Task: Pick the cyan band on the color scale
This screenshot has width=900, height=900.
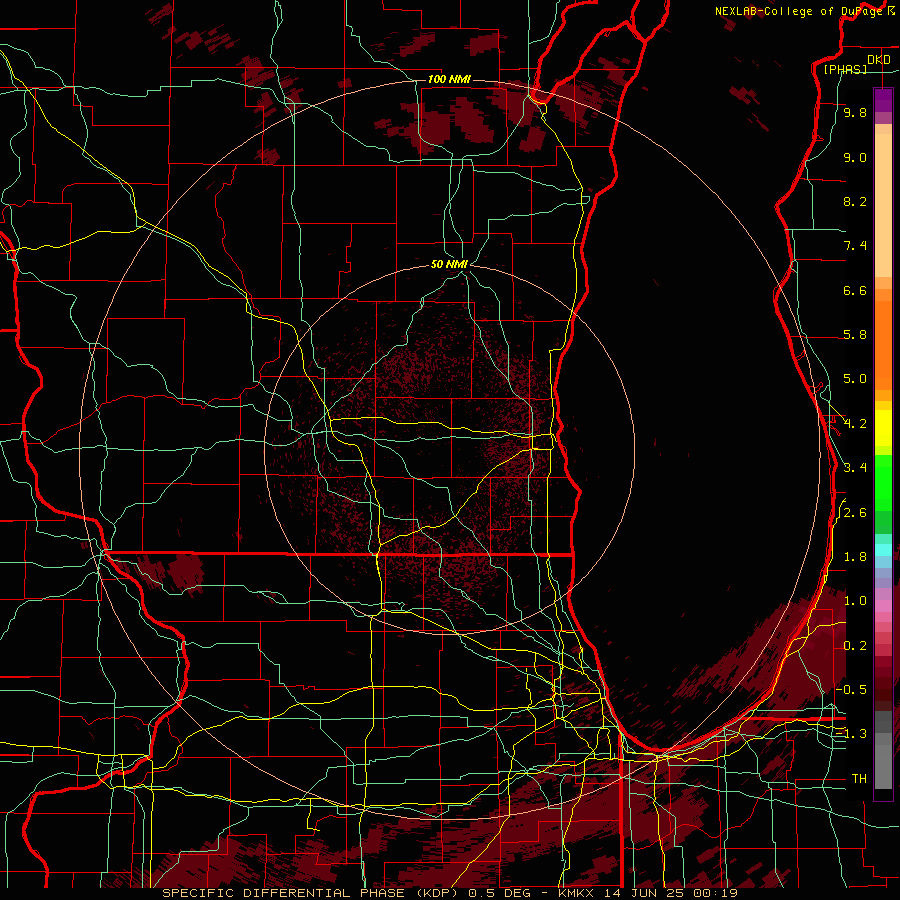Action: click(x=883, y=550)
